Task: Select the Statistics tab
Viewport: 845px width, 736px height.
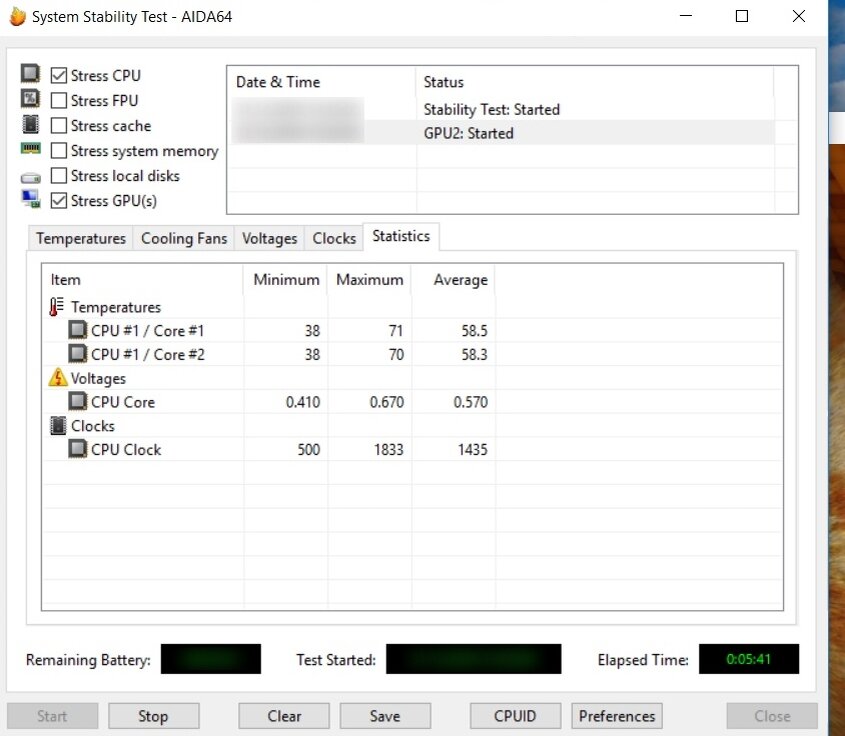Action: point(401,237)
